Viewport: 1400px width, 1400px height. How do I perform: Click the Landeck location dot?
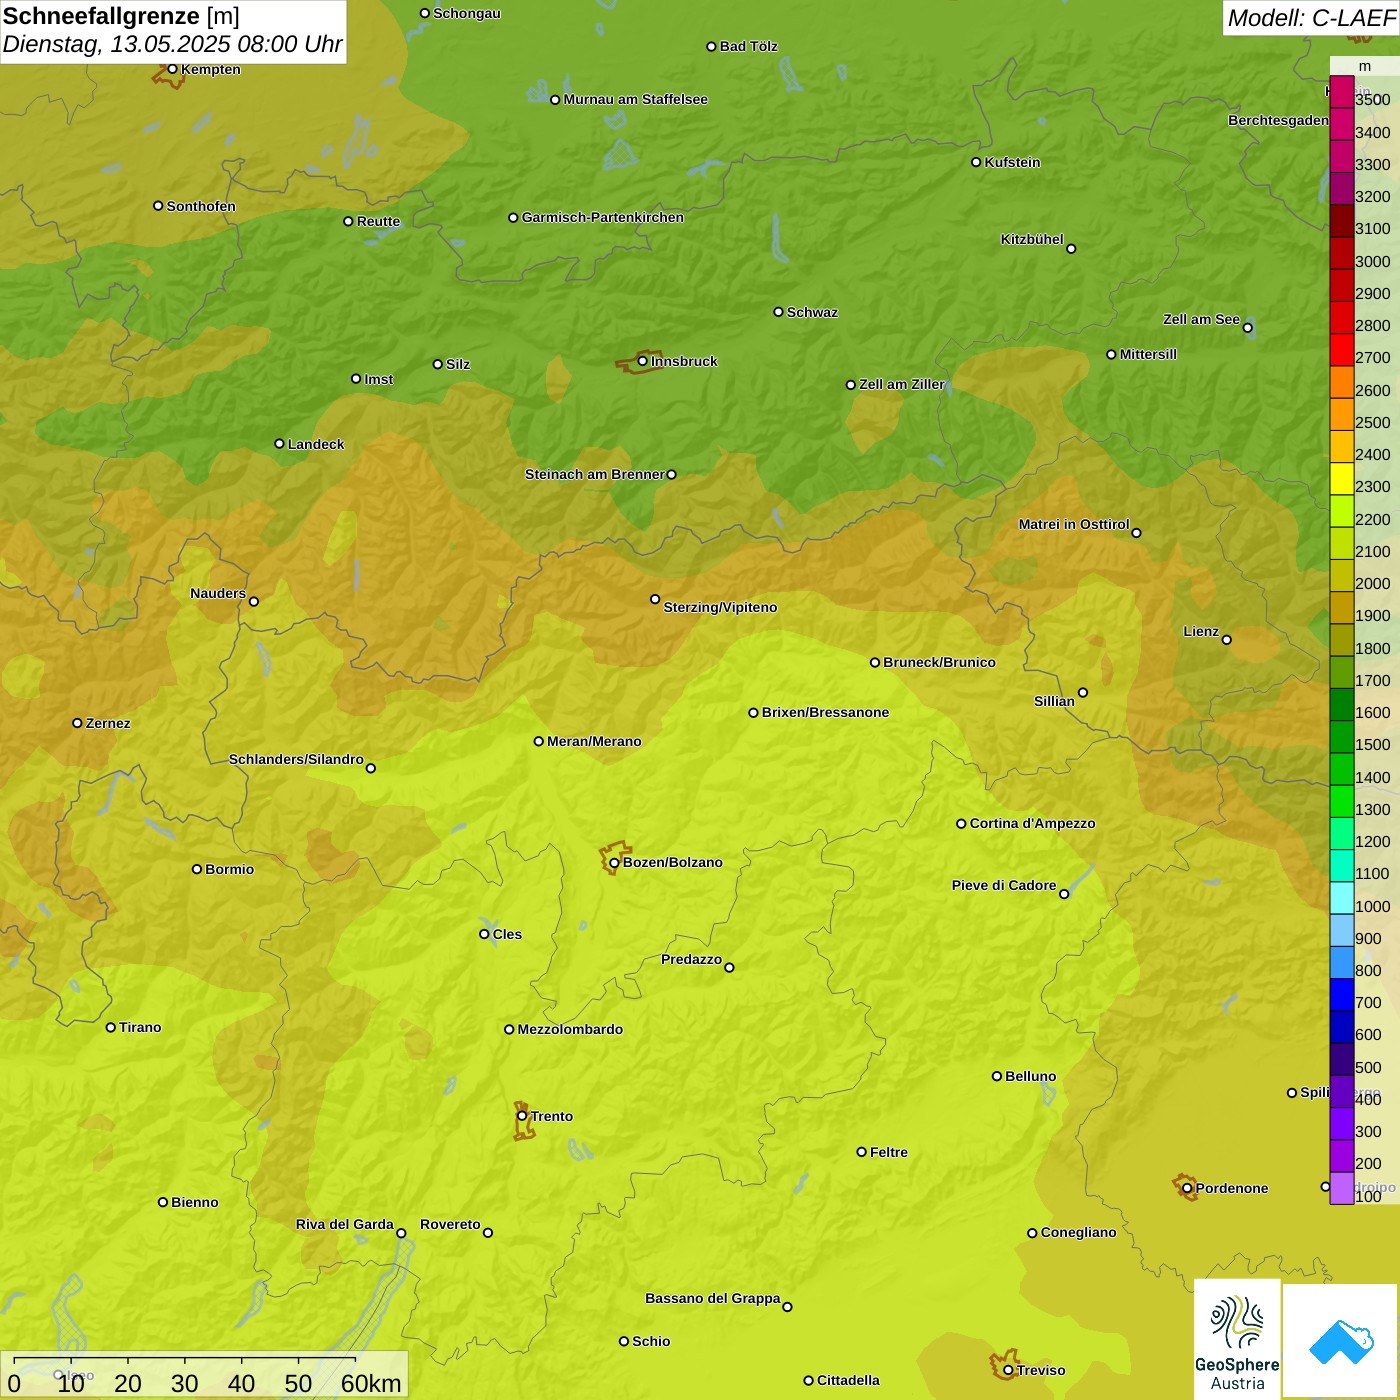(x=279, y=444)
